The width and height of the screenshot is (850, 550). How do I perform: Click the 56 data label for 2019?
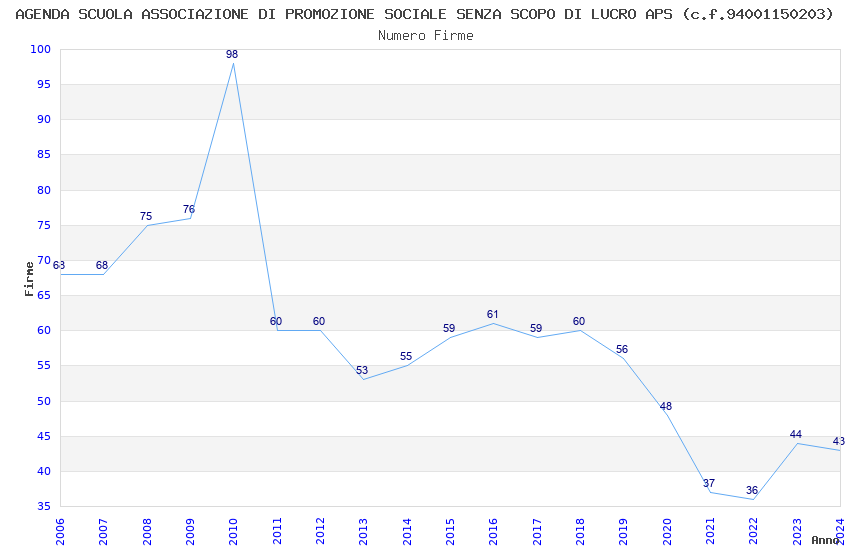click(x=622, y=350)
